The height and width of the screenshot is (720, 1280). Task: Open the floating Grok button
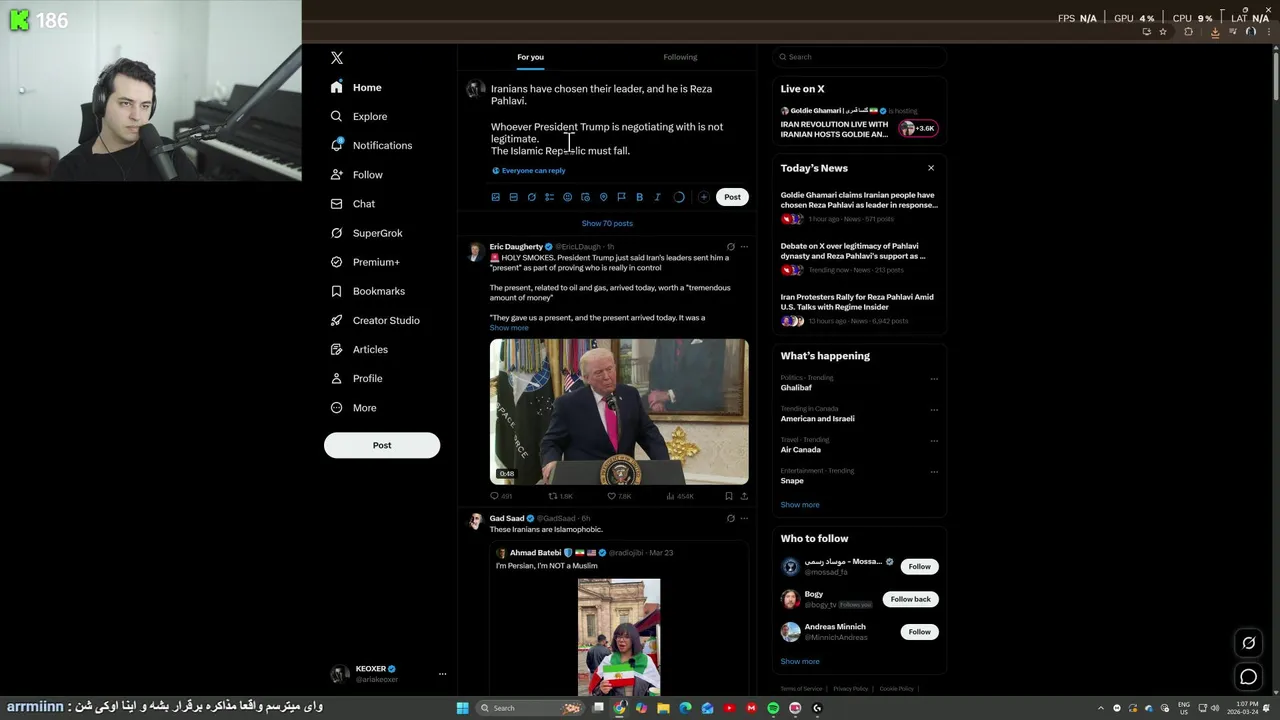click(1249, 643)
